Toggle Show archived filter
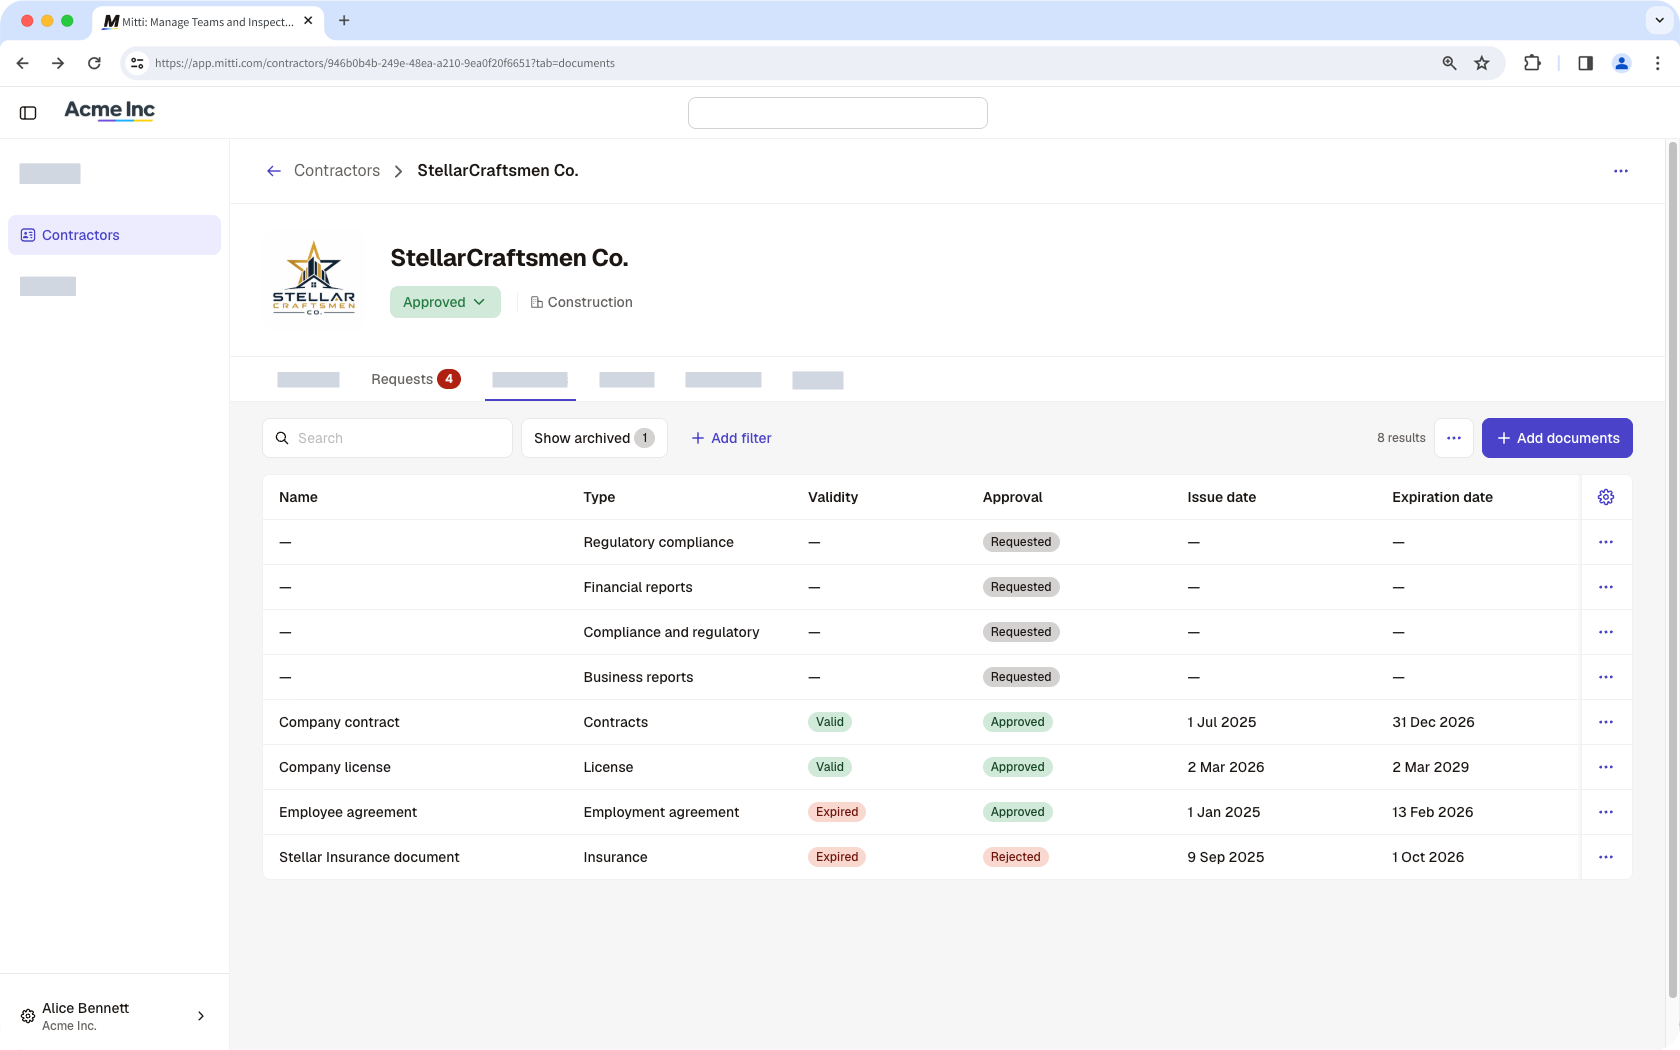The height and width of the screenshot is (1050, 1680). click(594, 438)
